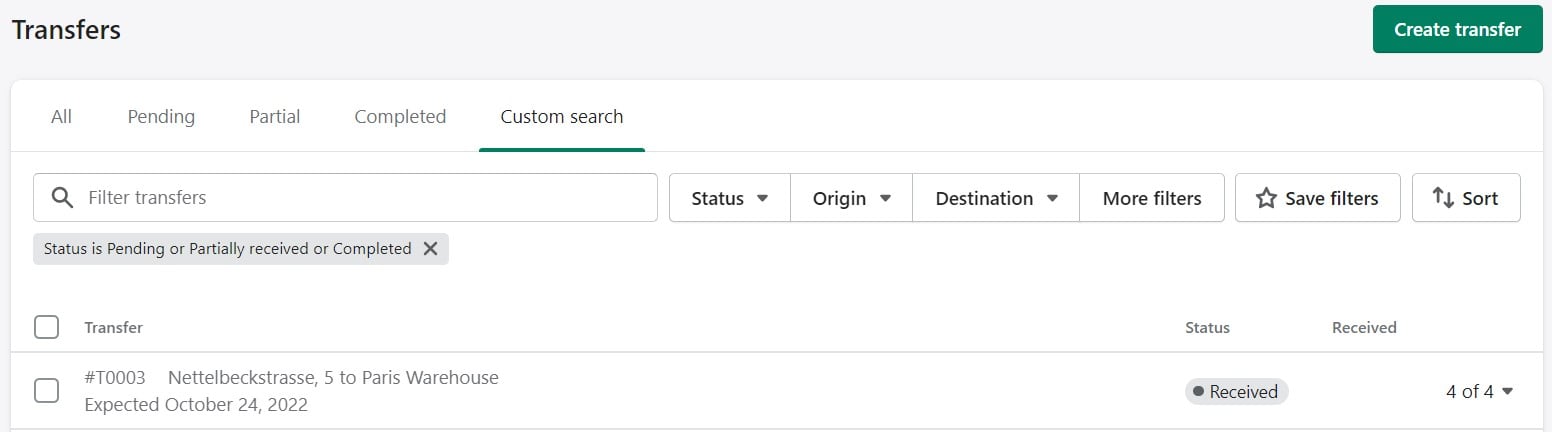This screenshot has width=1552, height=432.
Task: Click the Received status badge dot
Action: (1196, 392)
